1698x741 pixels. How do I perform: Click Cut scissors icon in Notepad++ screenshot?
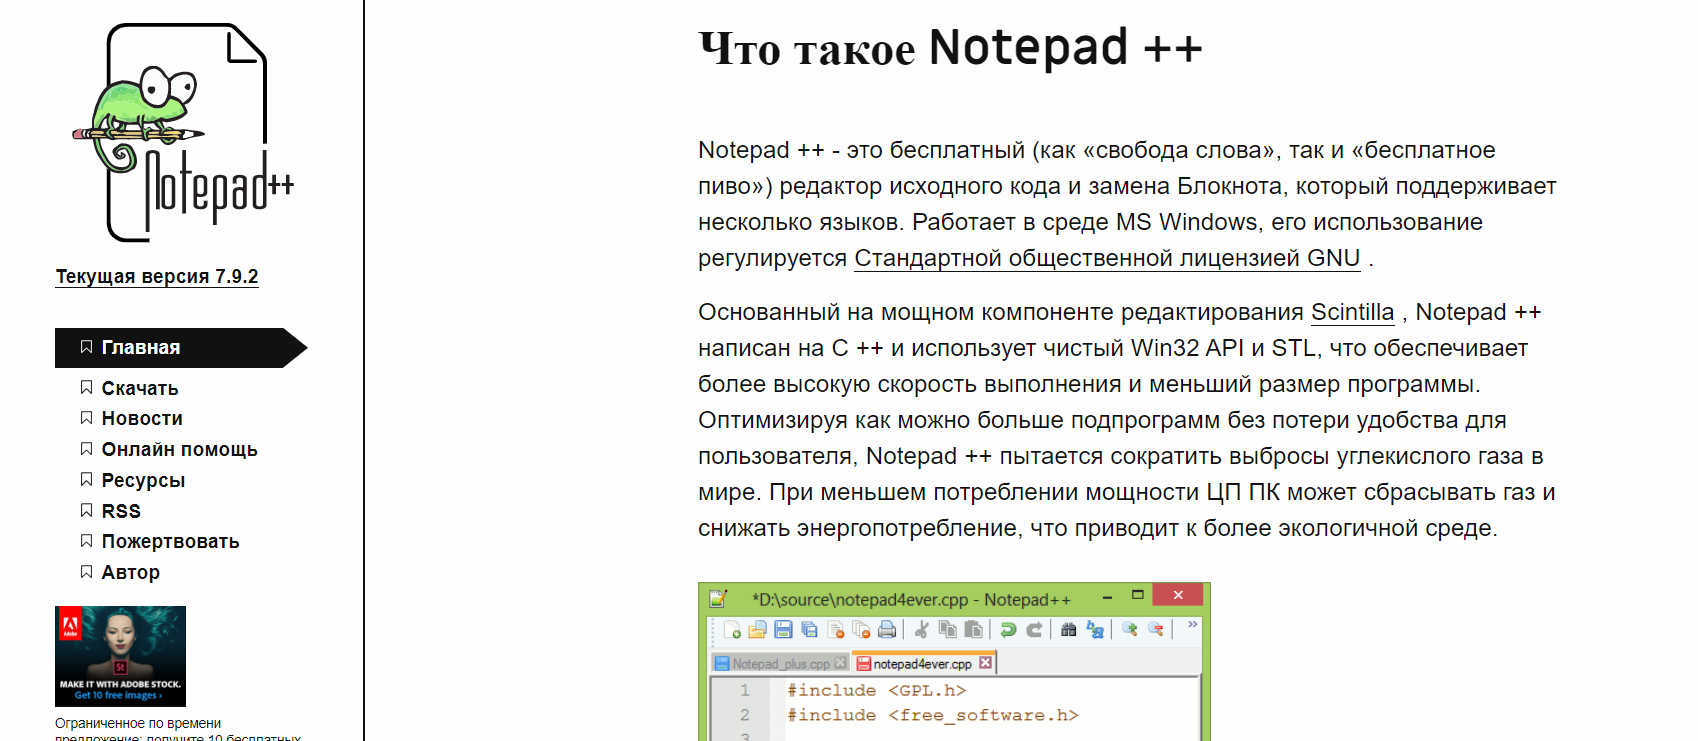pos(922,629)
